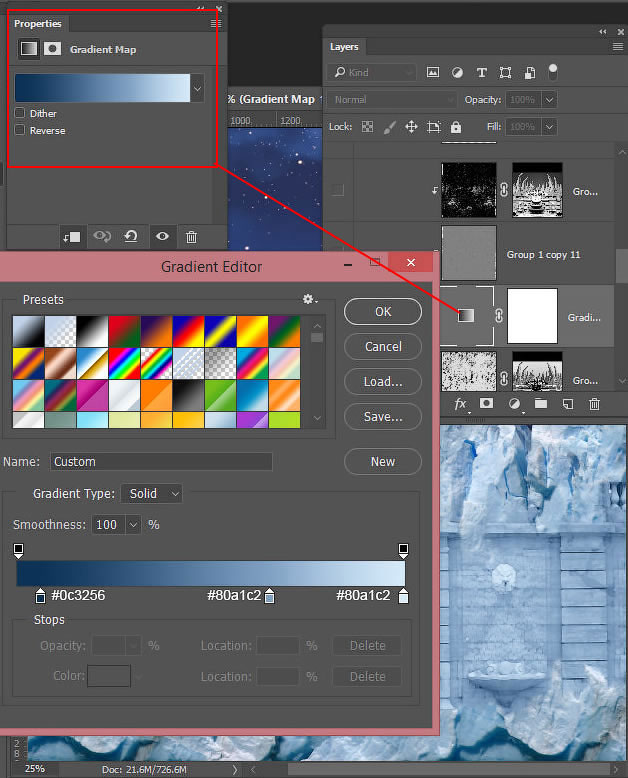The height and width of the screenshot is (778, 628).
Task: Select the middle #80a1c2 color stop
Action: [x=269, y=596]
